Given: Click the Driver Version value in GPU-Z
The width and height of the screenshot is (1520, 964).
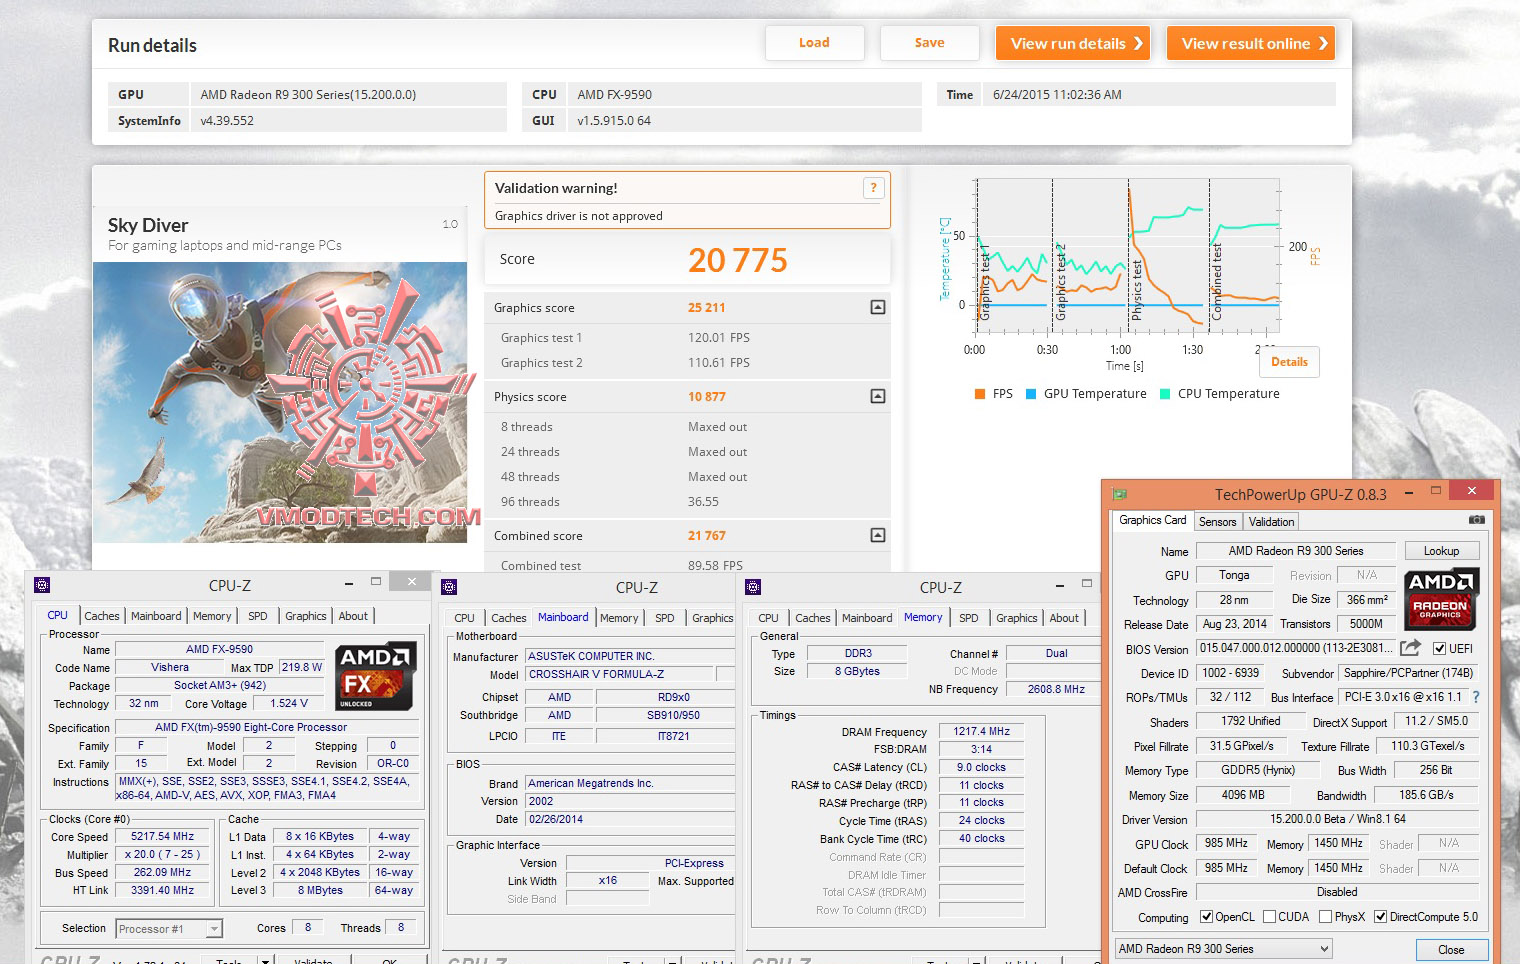Looking at the screenshot, I should click(1337, 819).
